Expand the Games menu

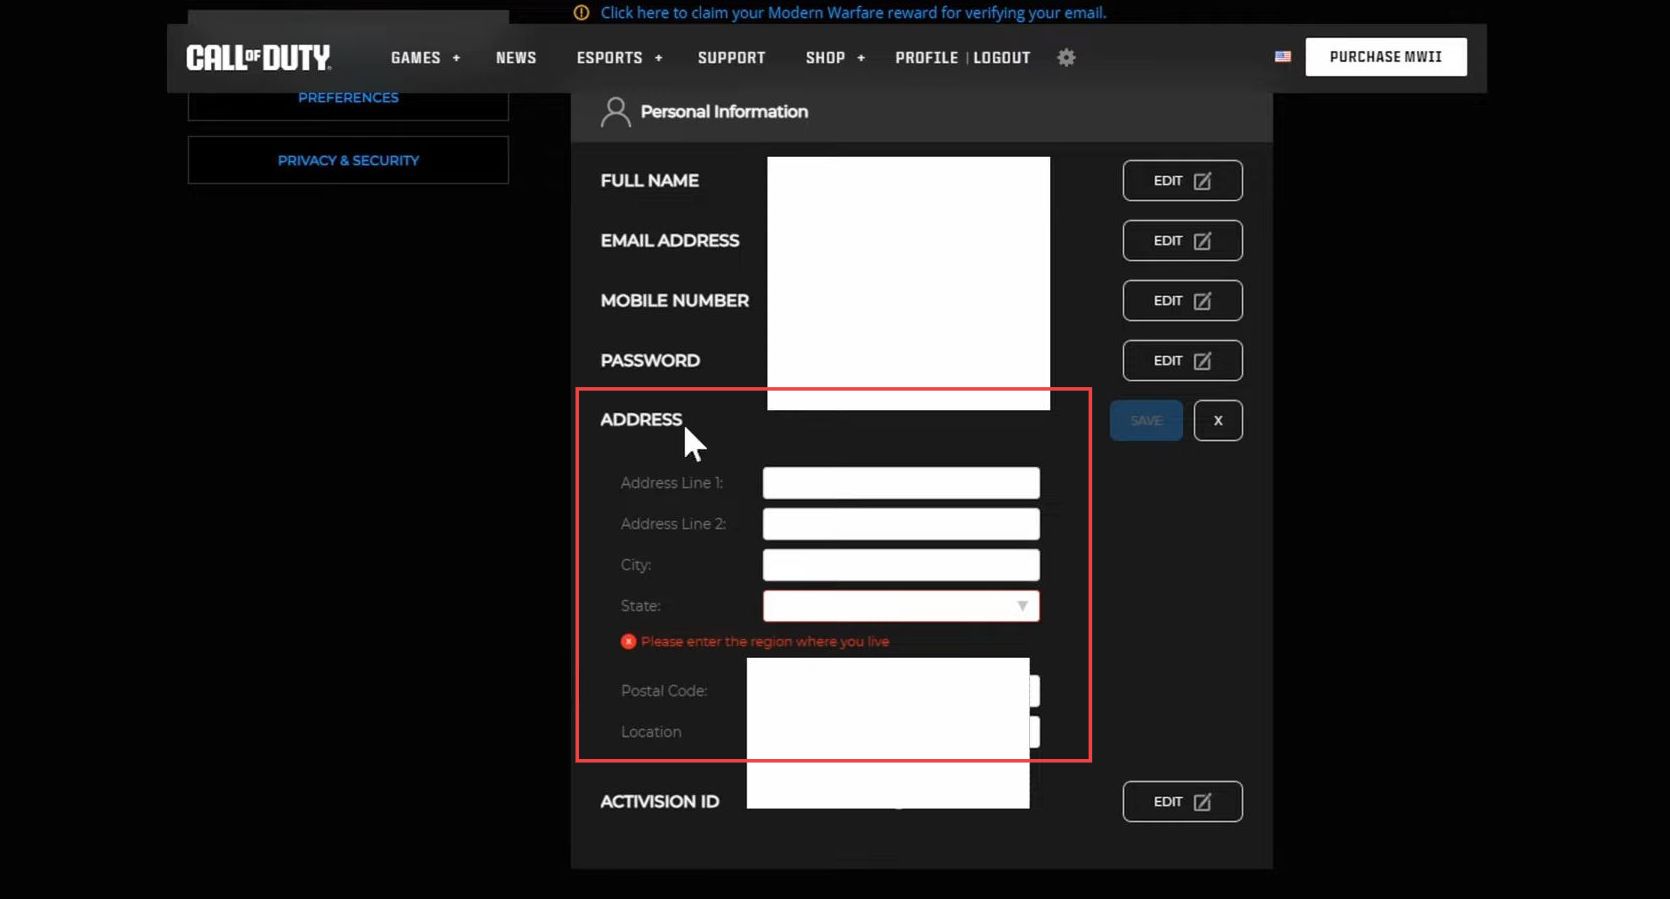(x=425, y=58)
